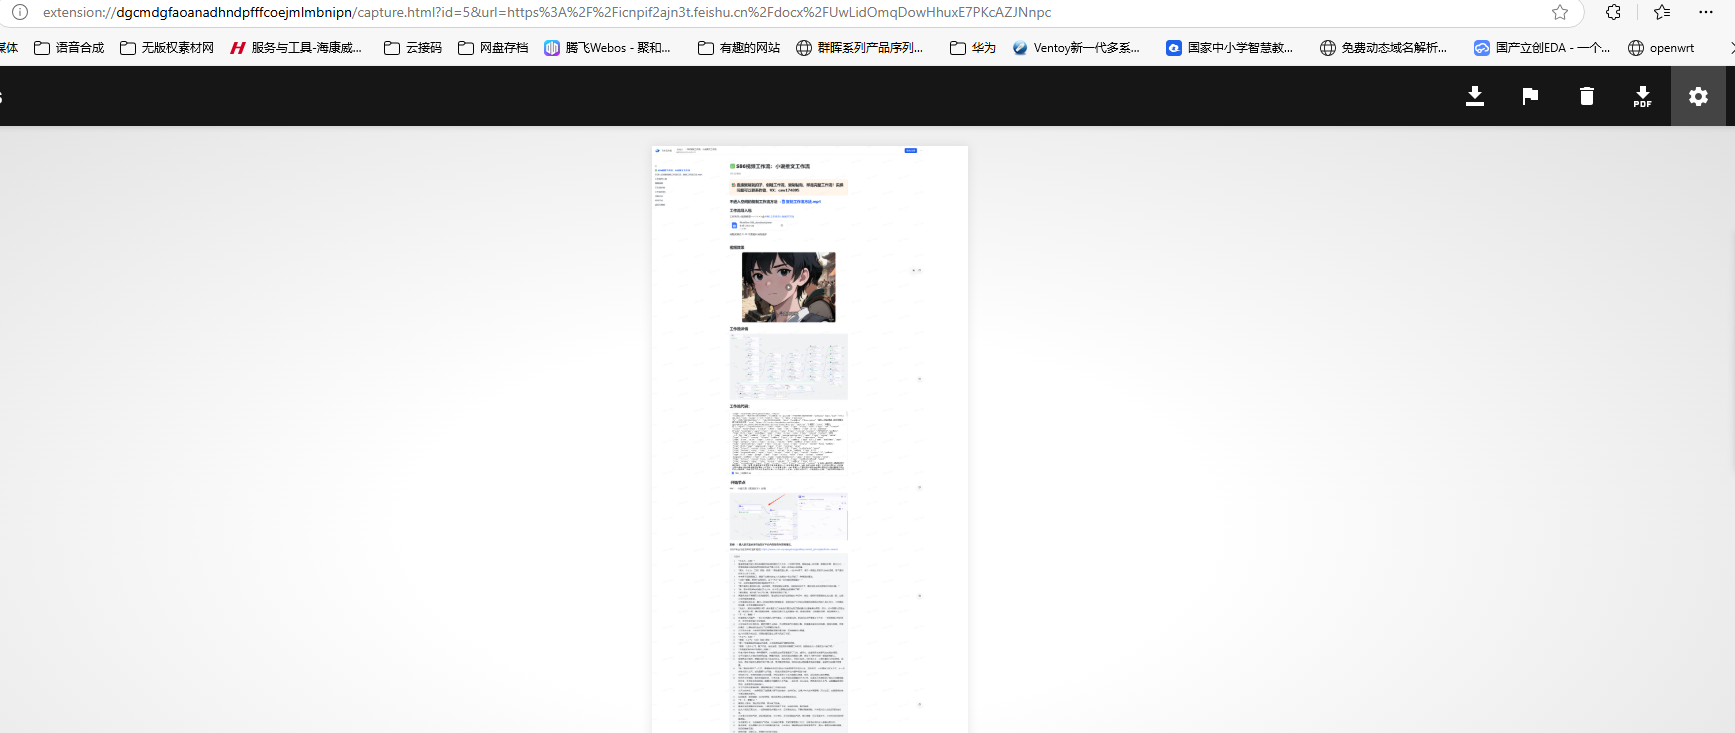View site information icon in address bar

pos(20,12)
